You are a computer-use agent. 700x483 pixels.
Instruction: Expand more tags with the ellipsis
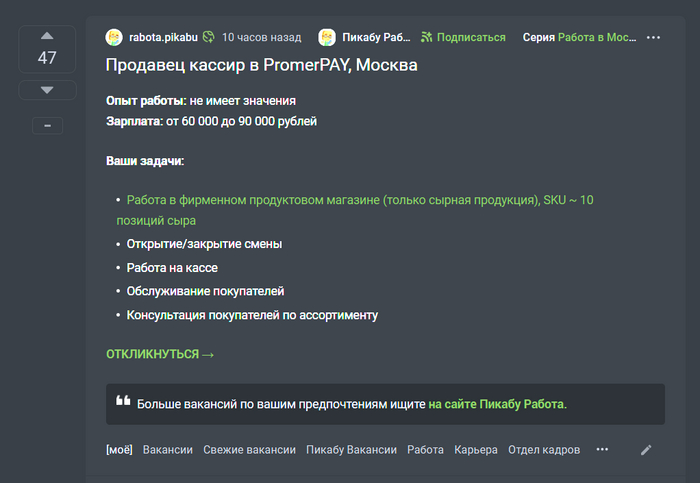coord(602,450)
